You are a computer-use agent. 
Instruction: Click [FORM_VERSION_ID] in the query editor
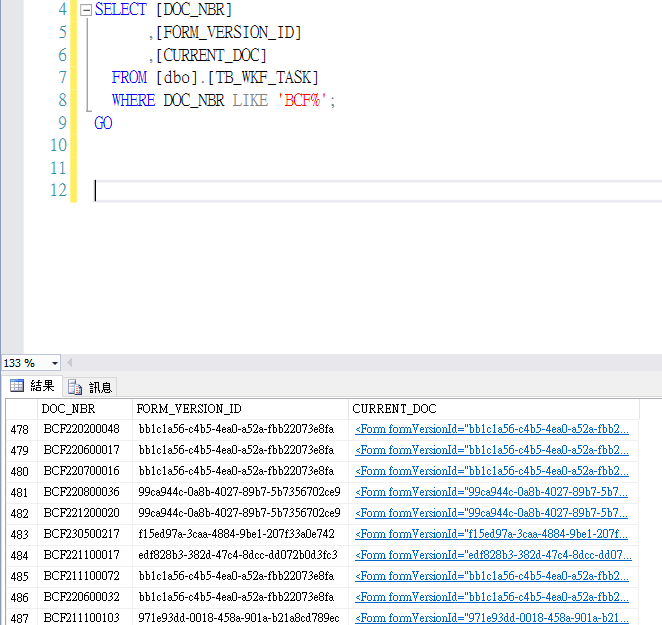coord(228,33)
